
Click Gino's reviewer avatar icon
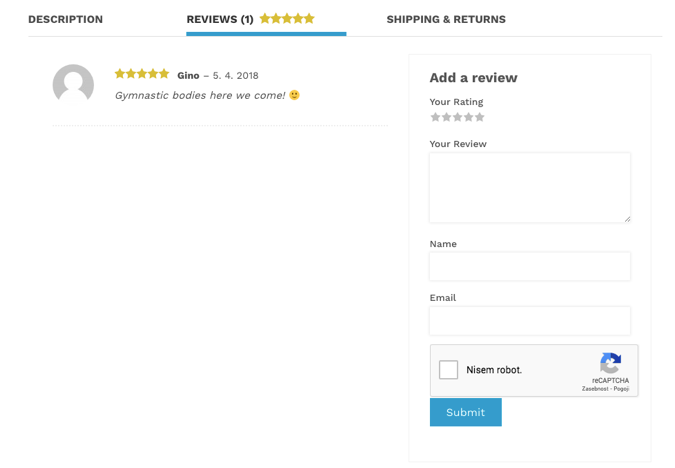tap(73, 85)
